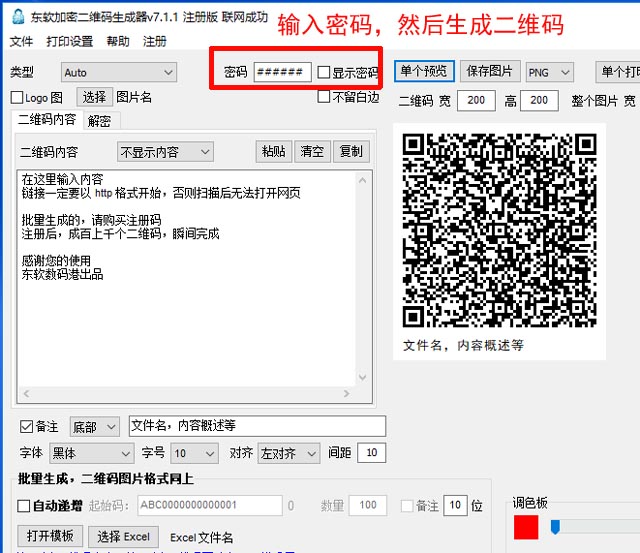Screen dimensions: 640x553
Task: Click the horizontal scroll right arrow
Action: 347,393
